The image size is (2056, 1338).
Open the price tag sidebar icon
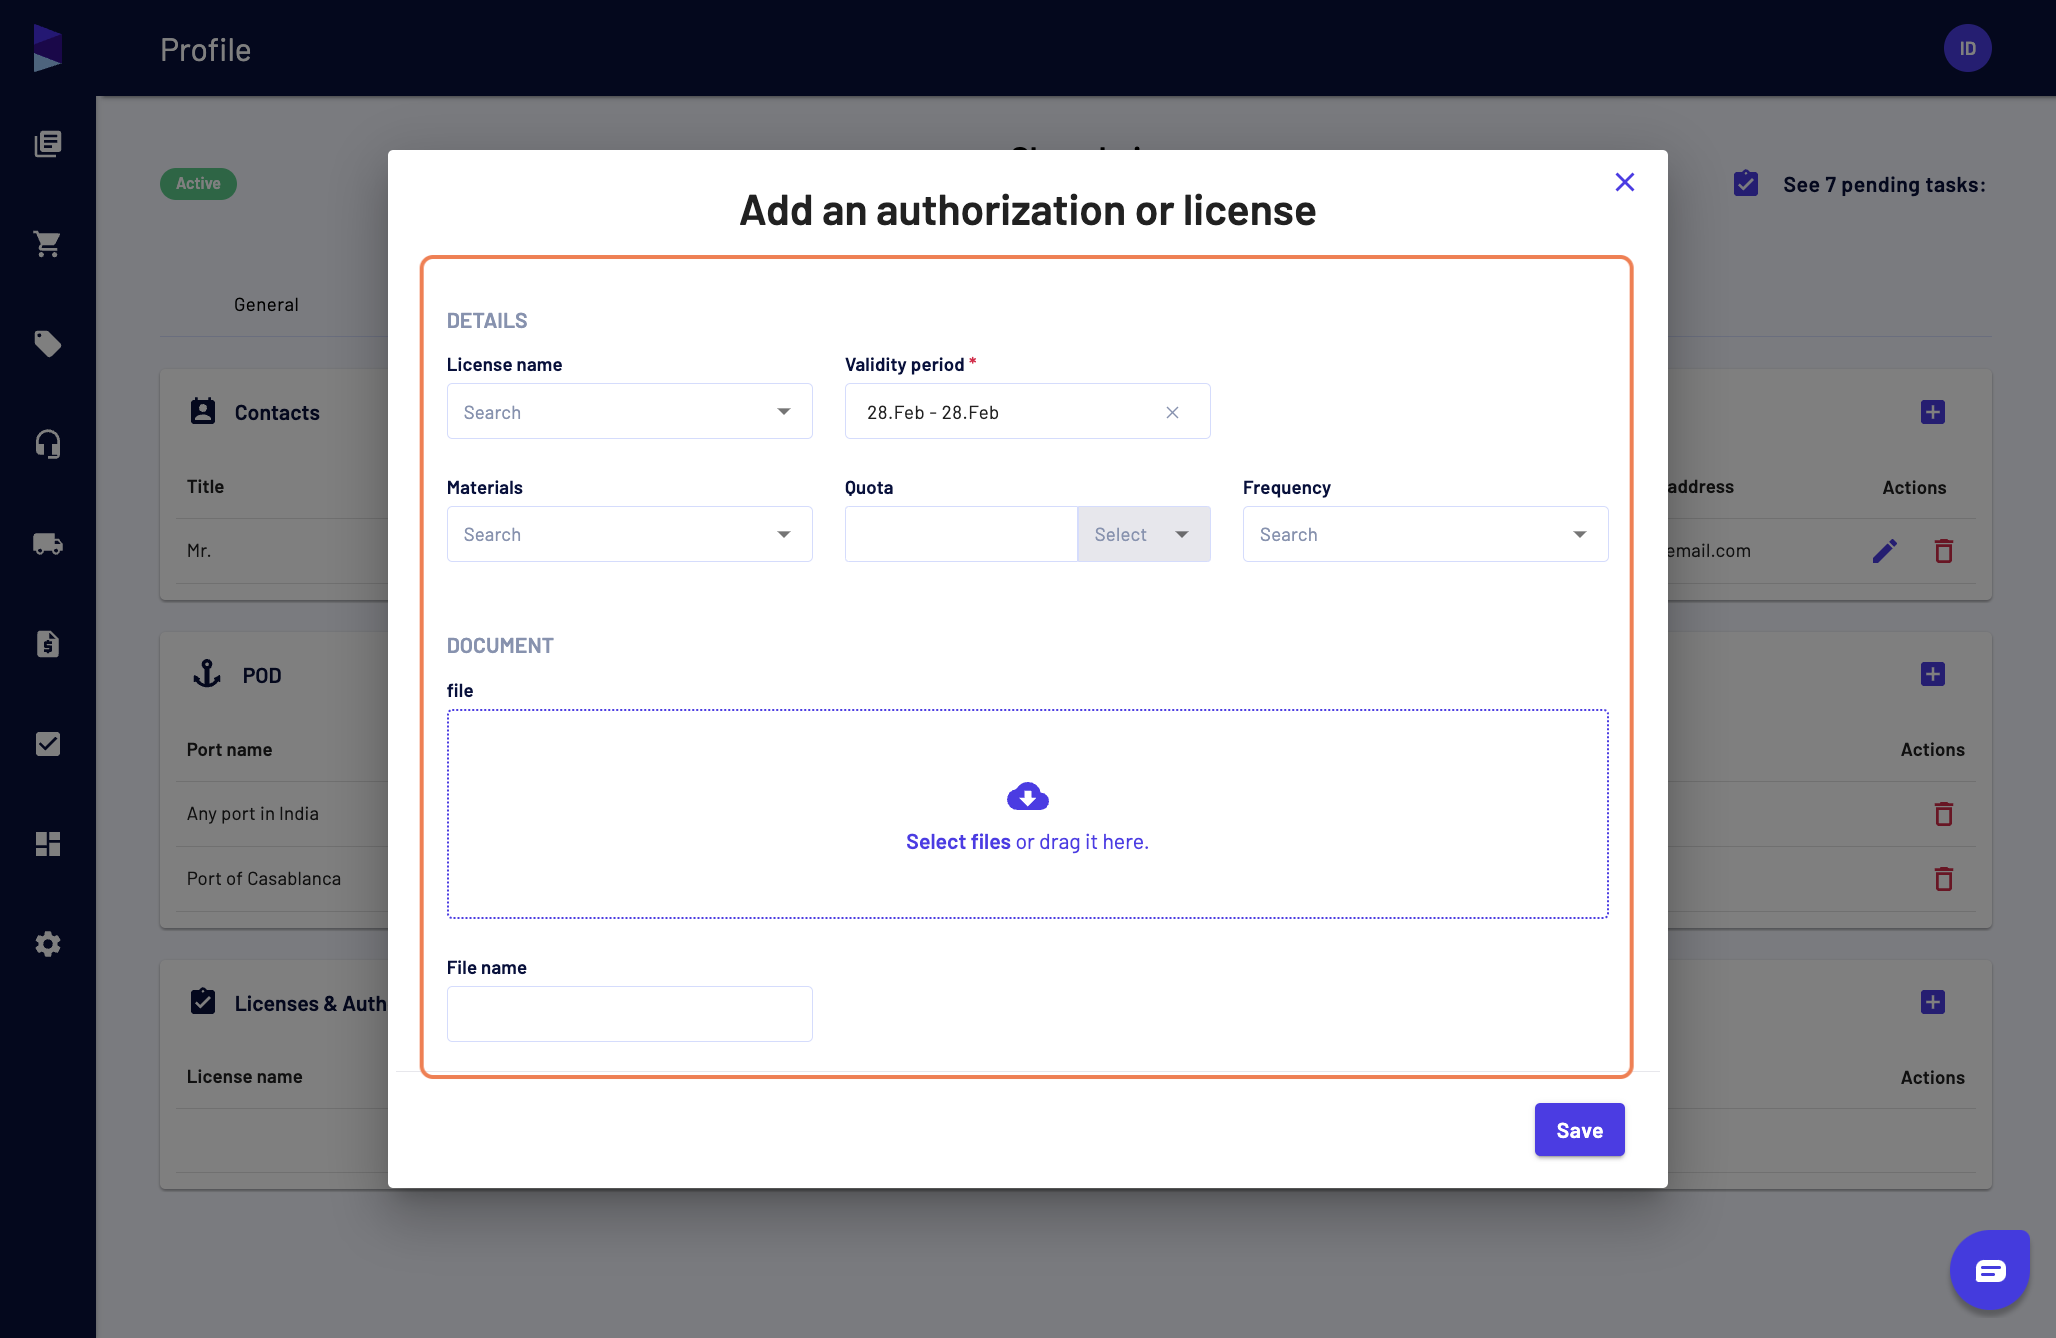tap(47, 344)
